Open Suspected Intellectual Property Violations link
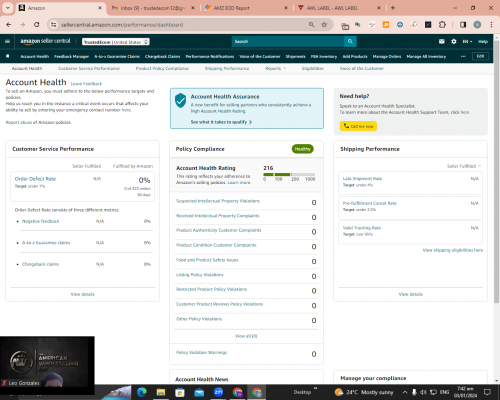500x400 pixels. pyautogui.click(x=218, y=201)
